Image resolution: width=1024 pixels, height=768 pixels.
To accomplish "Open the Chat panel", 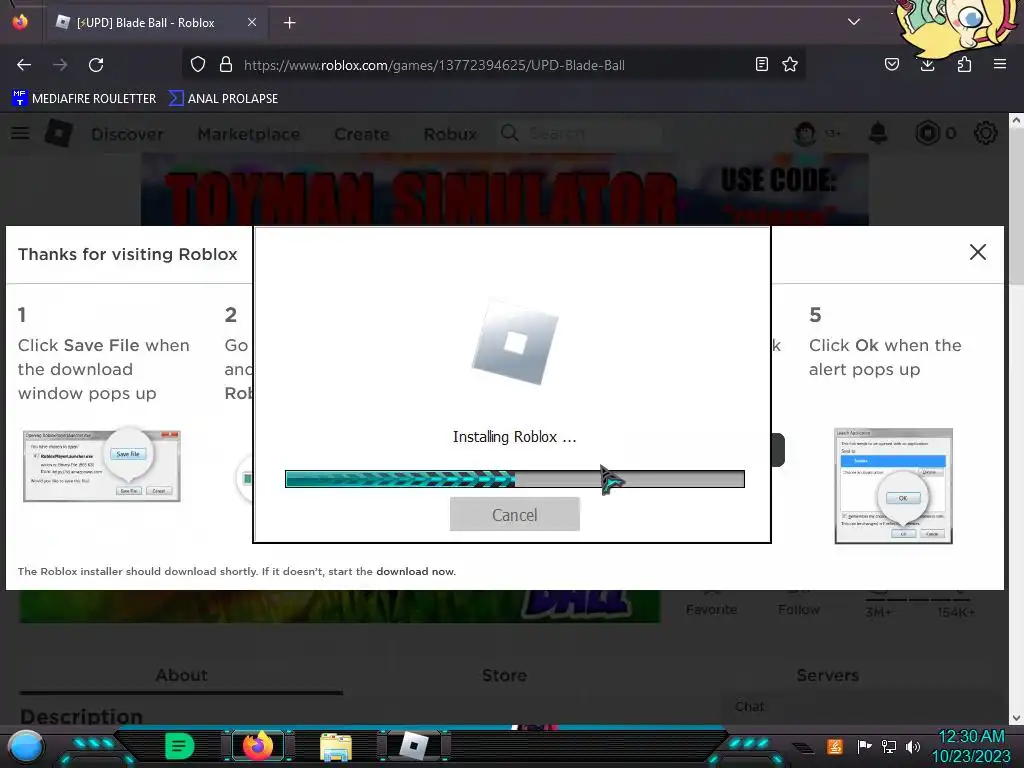I will click(x=749, y=707).
